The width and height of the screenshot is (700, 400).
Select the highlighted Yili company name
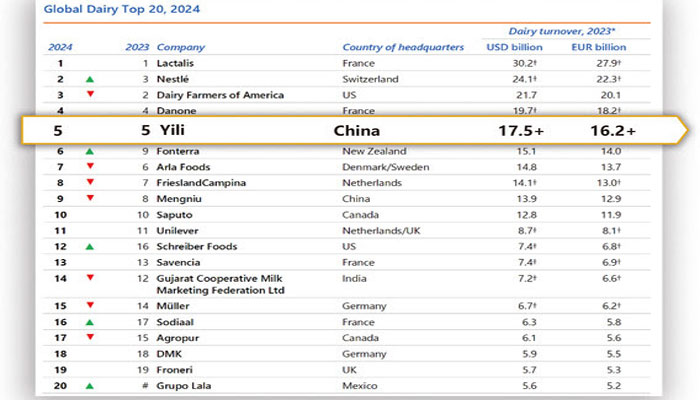(x=176, y=130)
